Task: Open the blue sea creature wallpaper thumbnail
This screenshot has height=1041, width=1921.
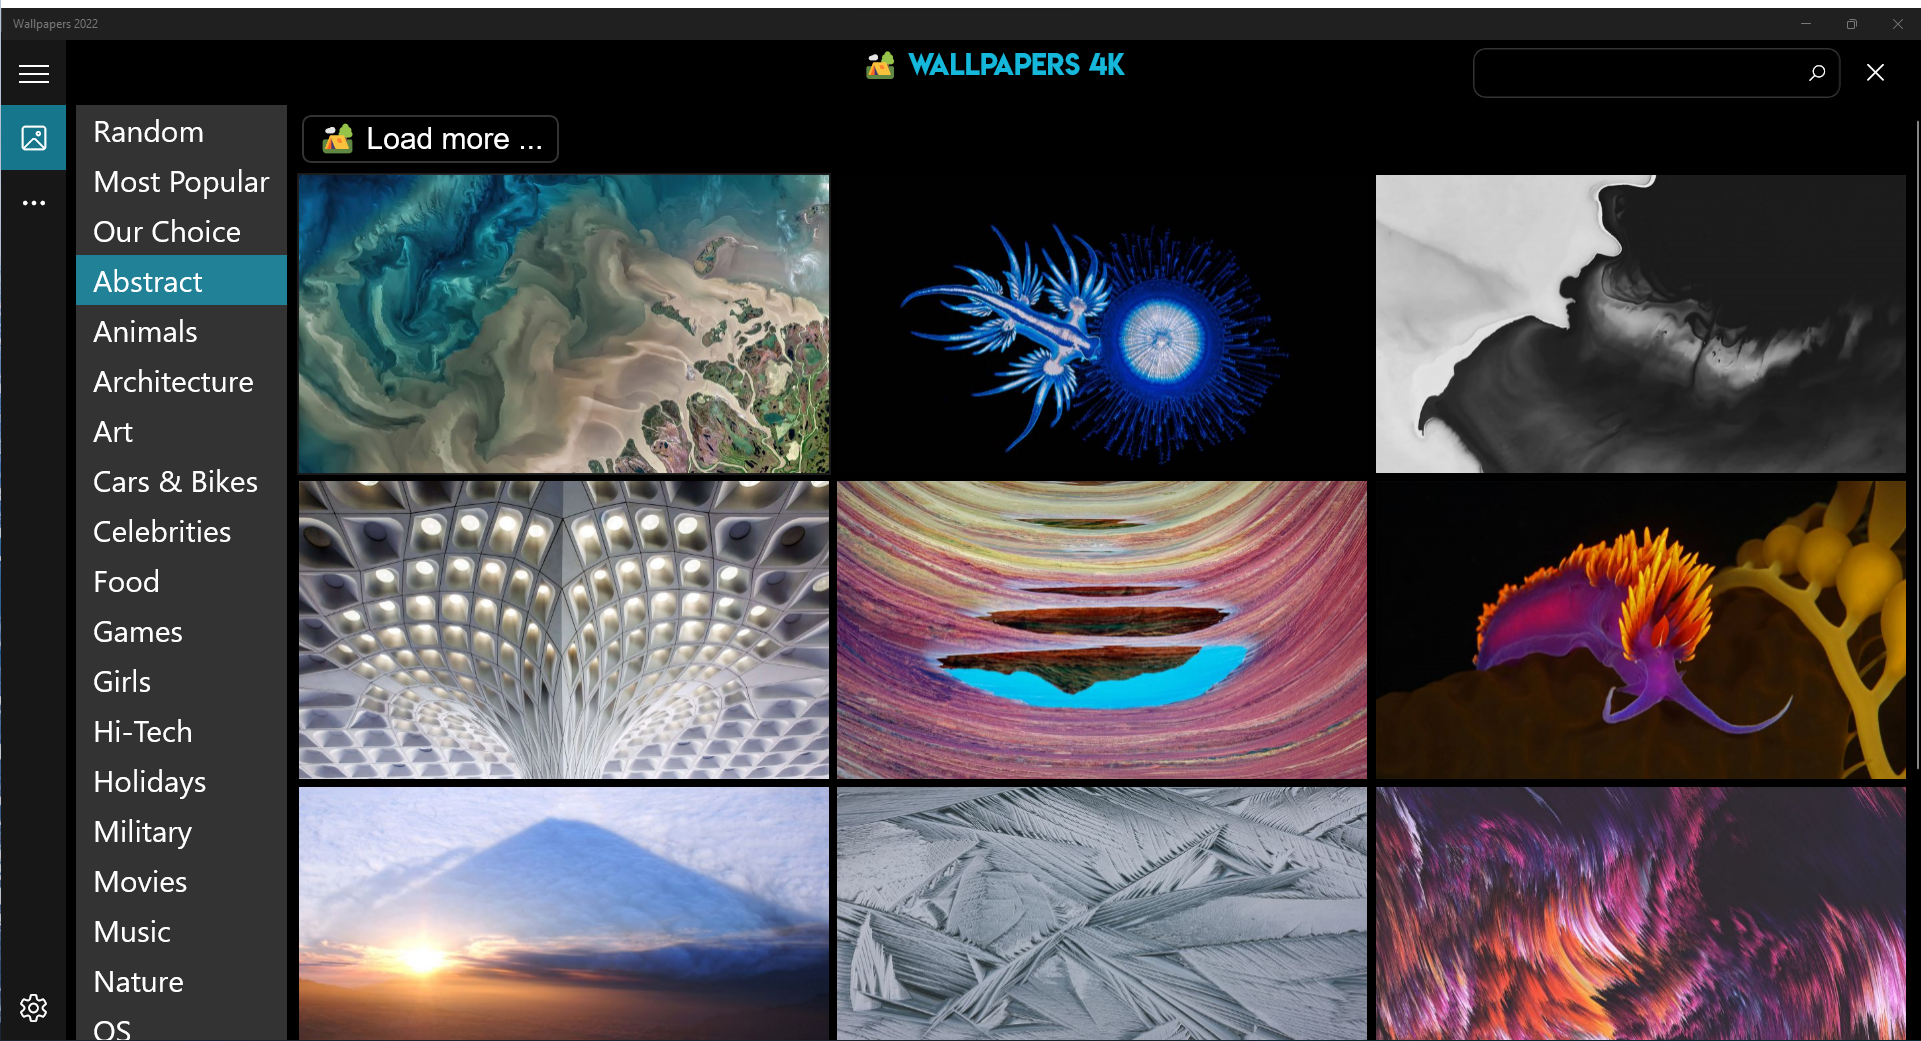Action: tap(1102, 324)
